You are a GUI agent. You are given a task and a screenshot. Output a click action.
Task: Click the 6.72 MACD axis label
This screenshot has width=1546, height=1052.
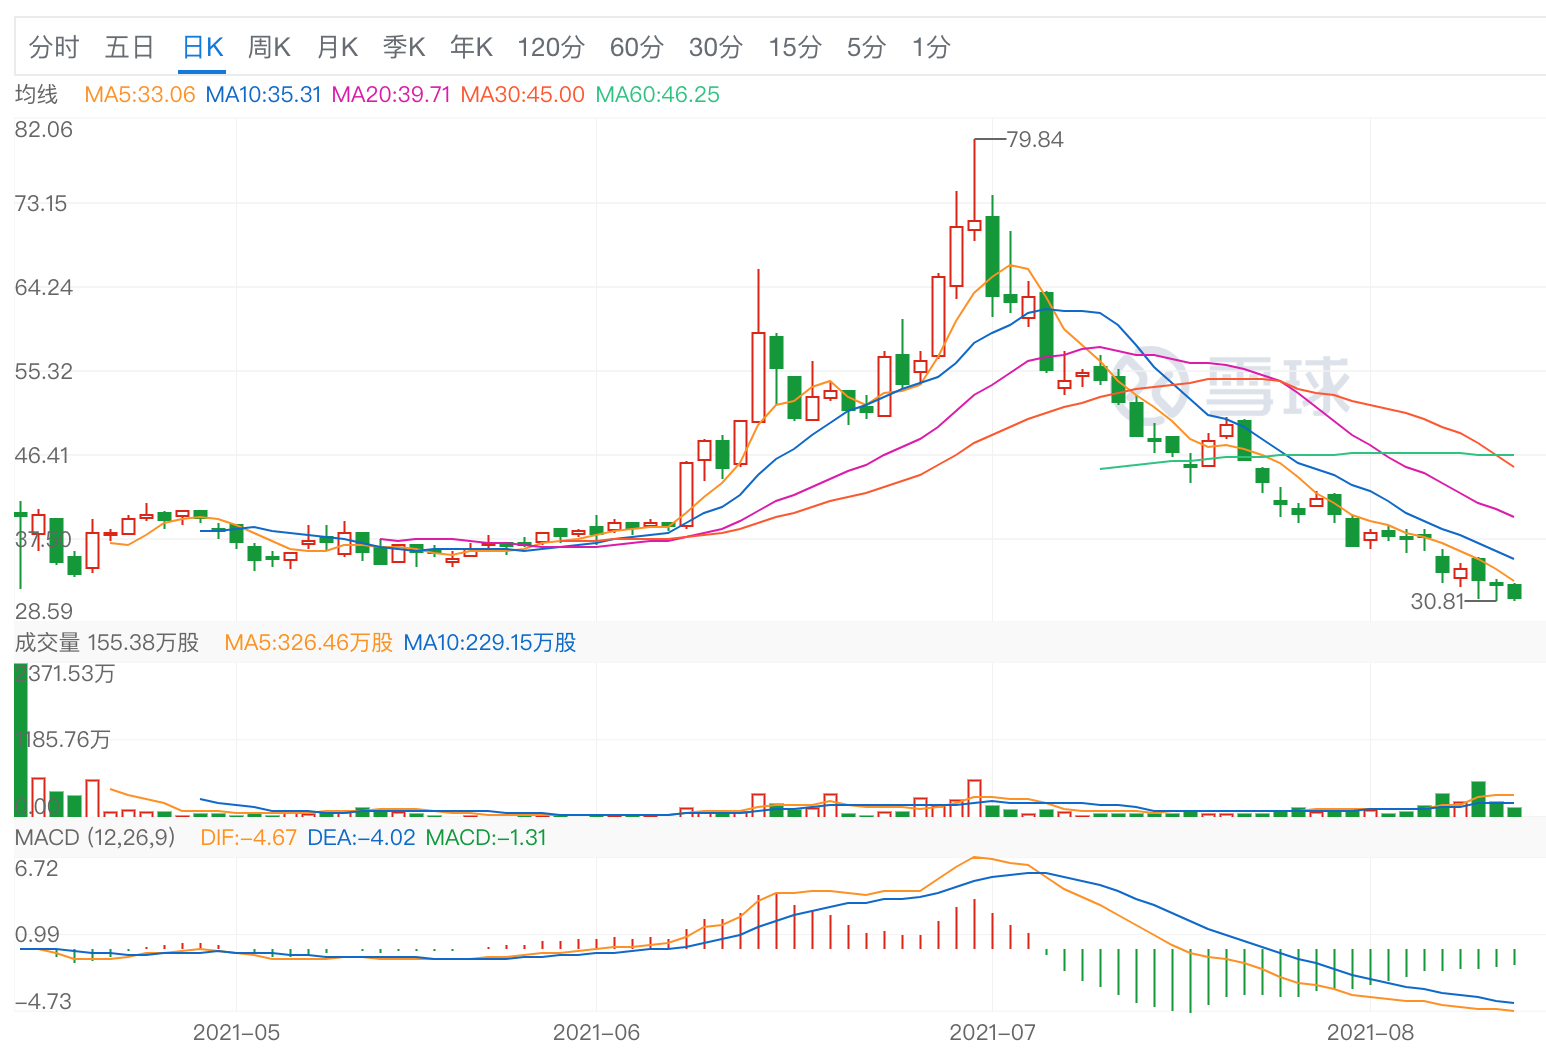(37, 868)
